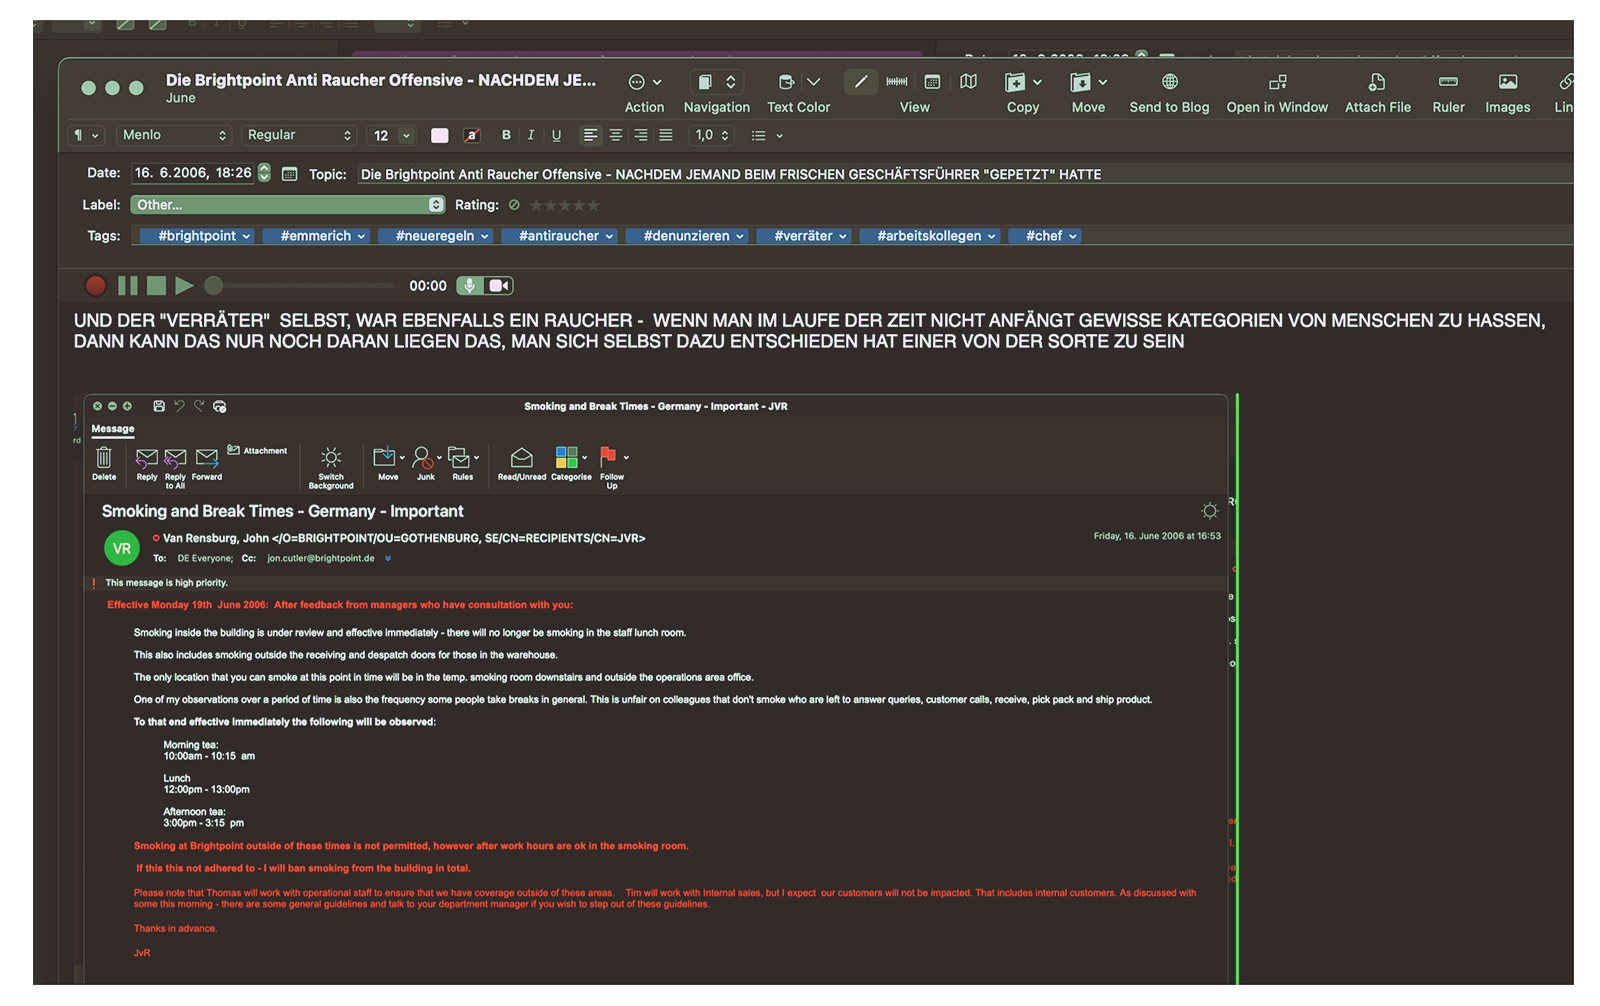Select the pencil edit View mode
Screen dimensions: 1600x1006
pyautogui.click(x=861, y=82)
